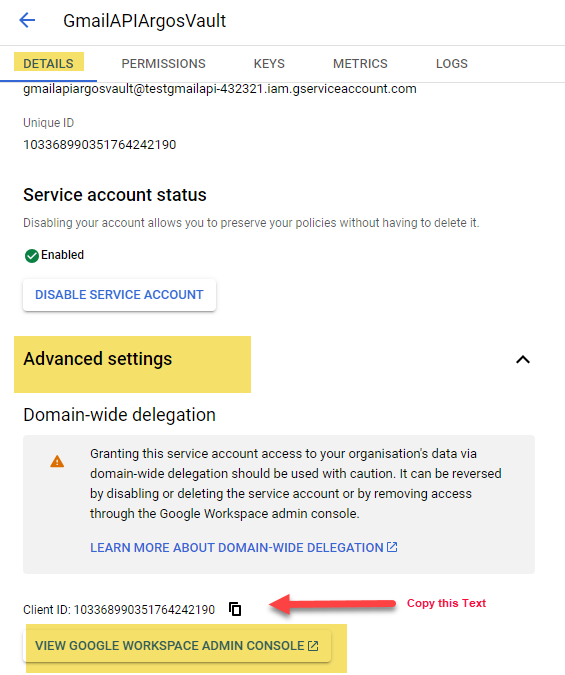Click the Service account status heading
Image resolution: width=565 pixels, height=675 pixels.
(115, 195)
